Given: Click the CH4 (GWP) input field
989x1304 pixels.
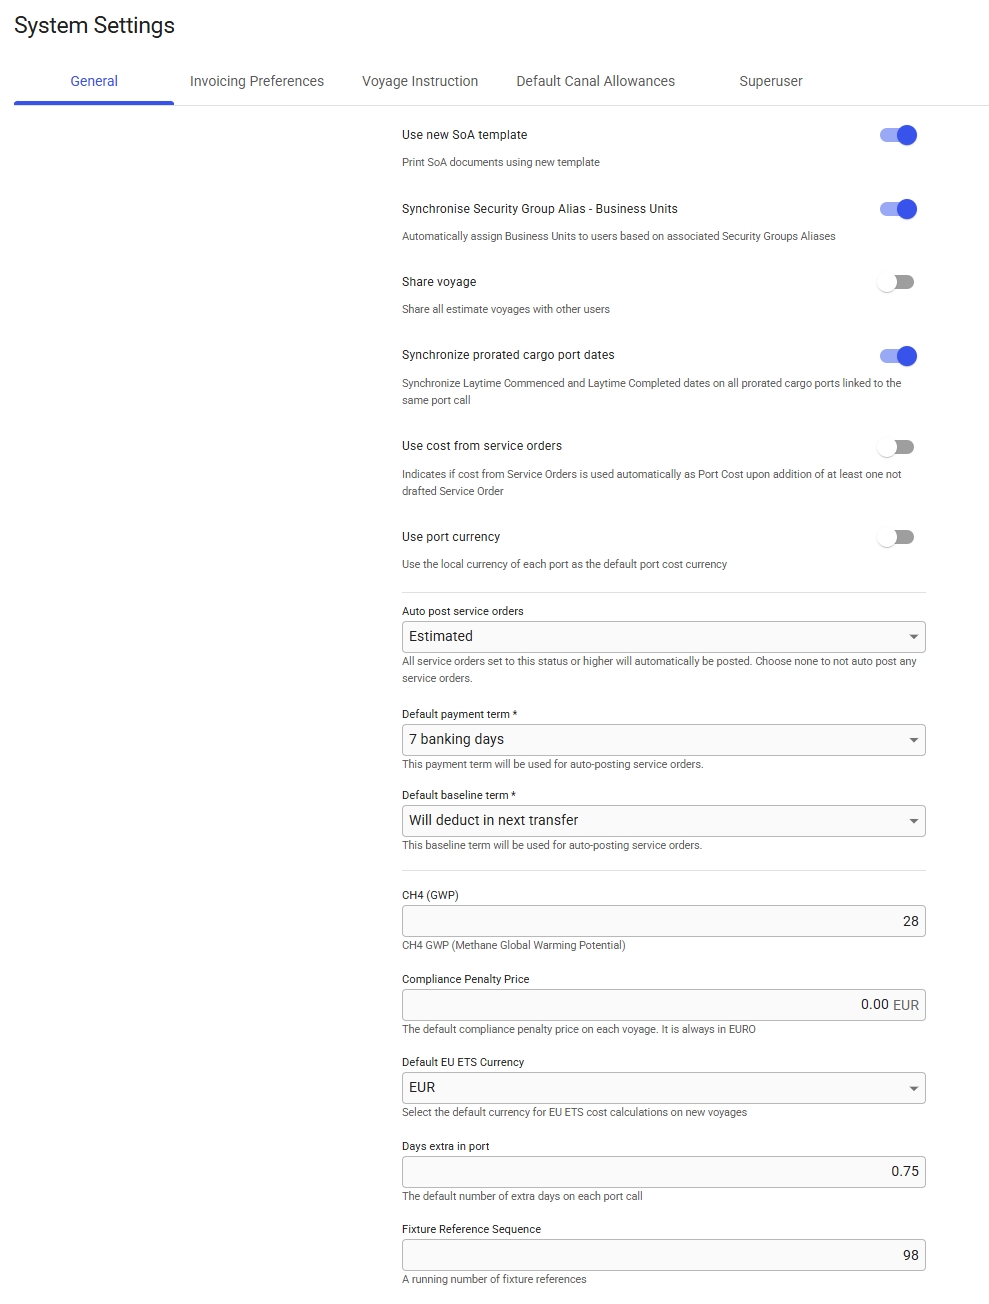Looking at the screenshot, I should tap(663, 921).
